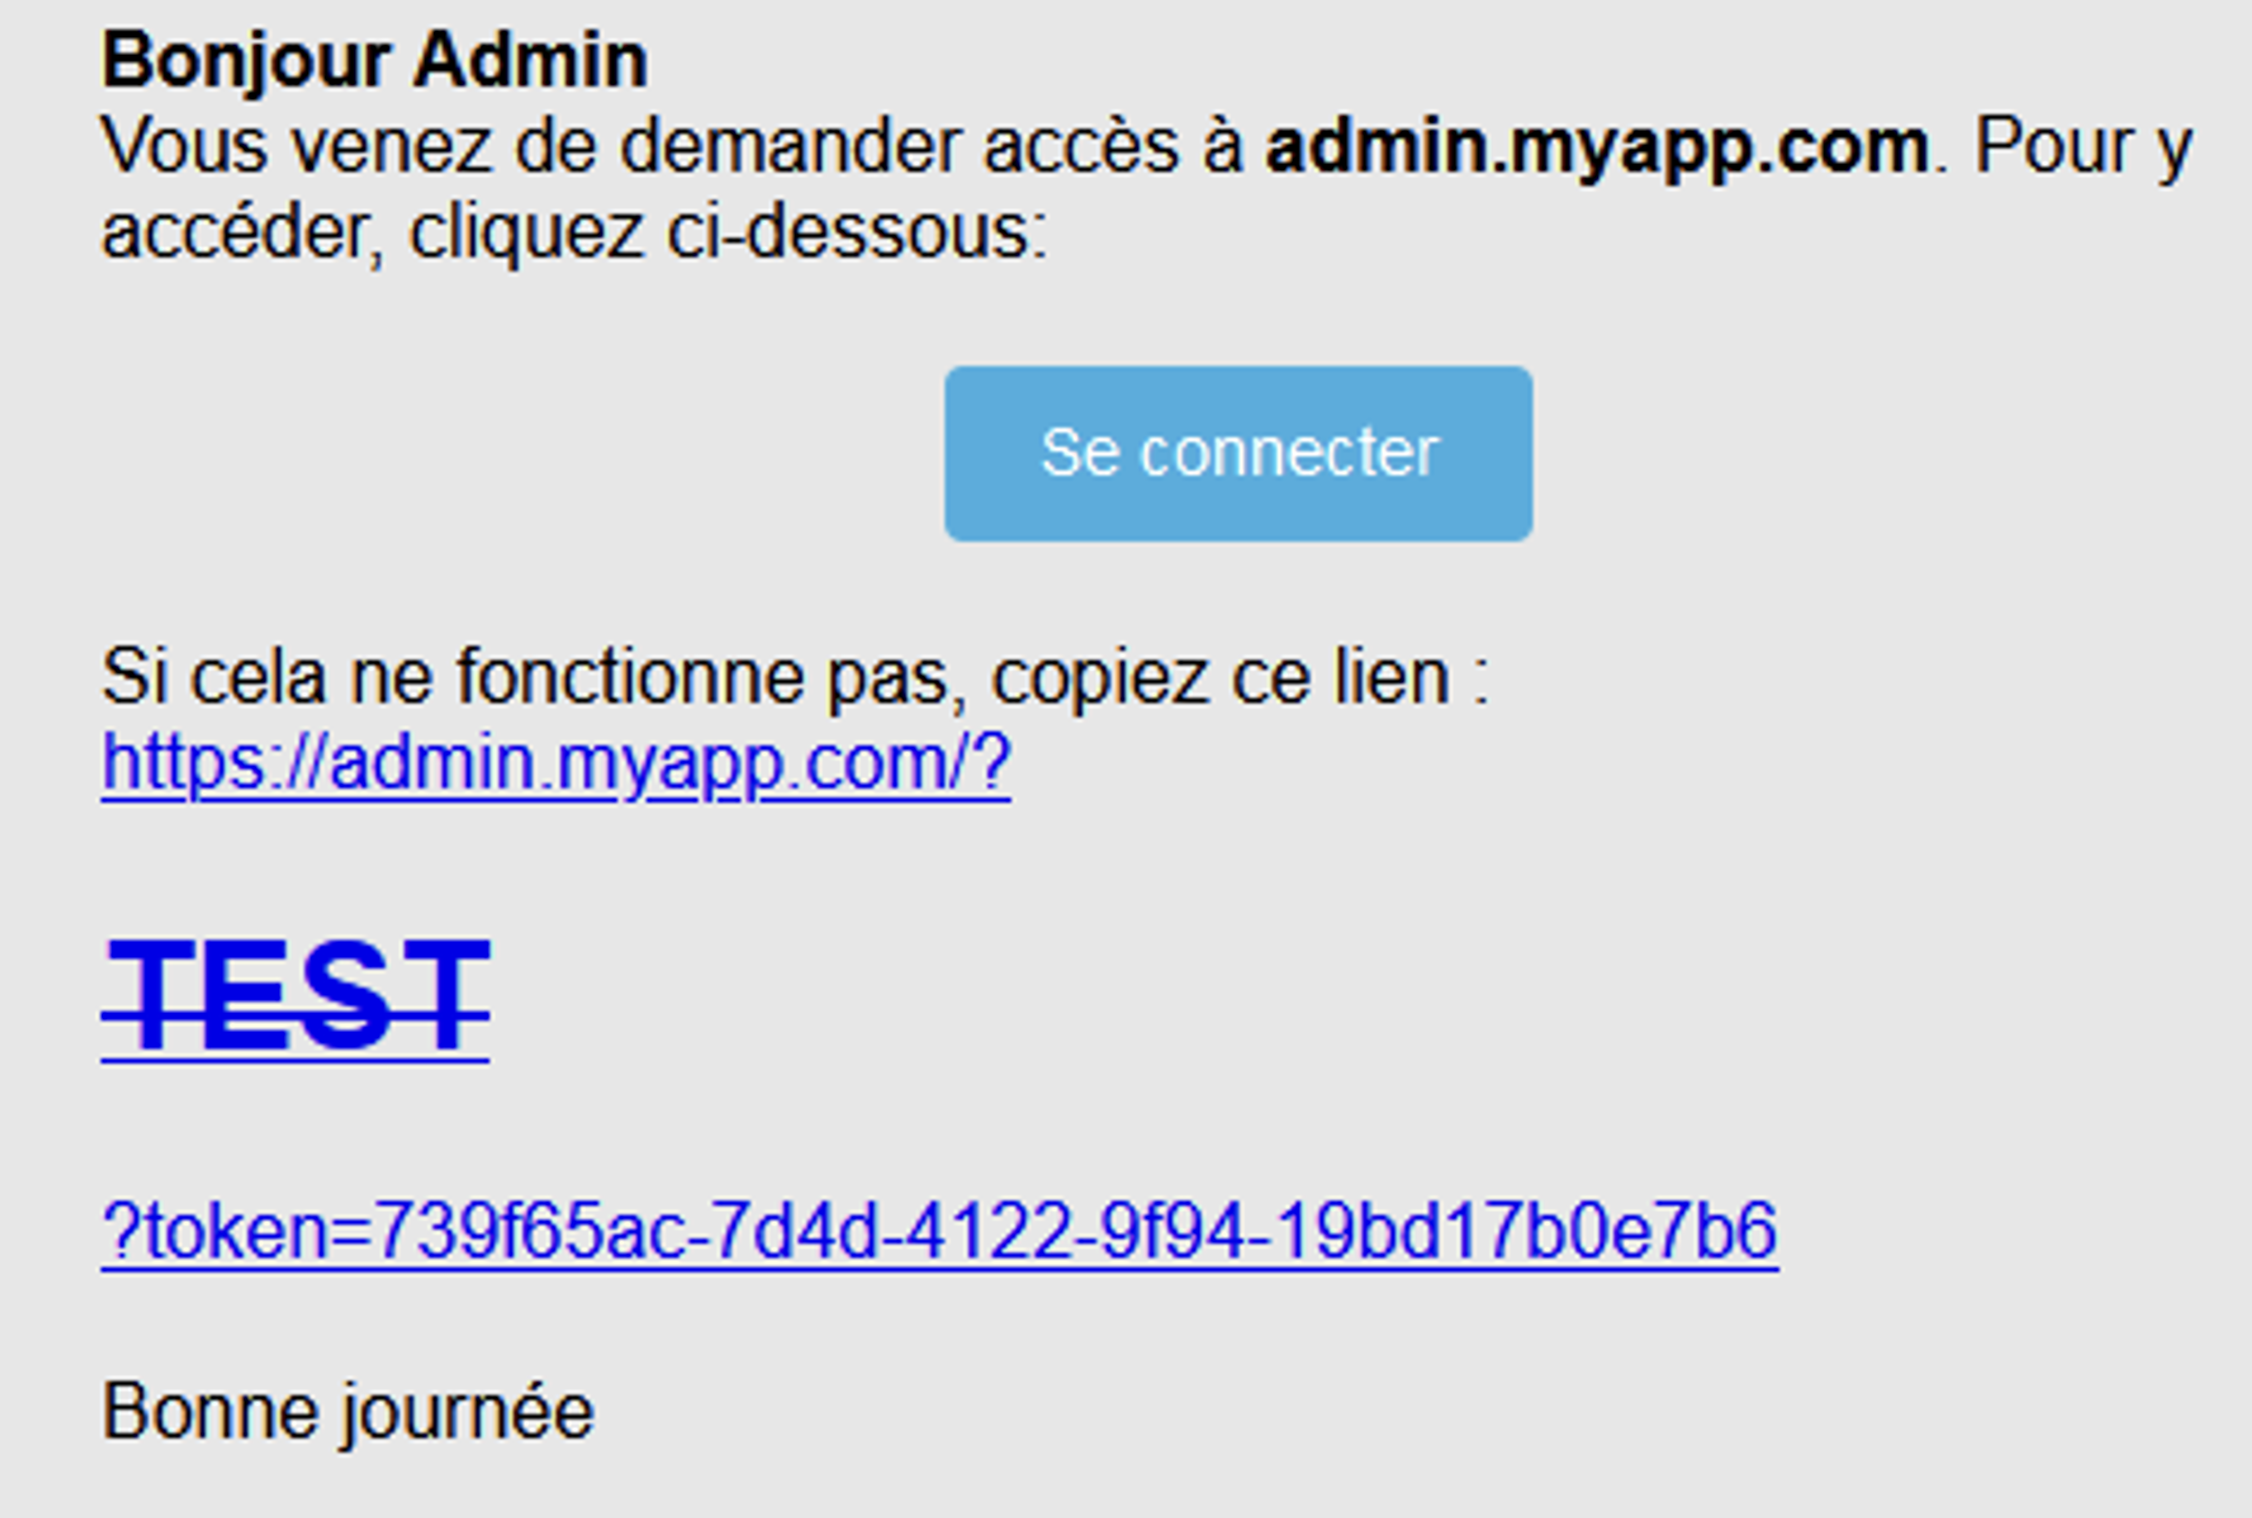Follow the ?token=739f65ac link

pyautogui.click(x=940, y=1231)
